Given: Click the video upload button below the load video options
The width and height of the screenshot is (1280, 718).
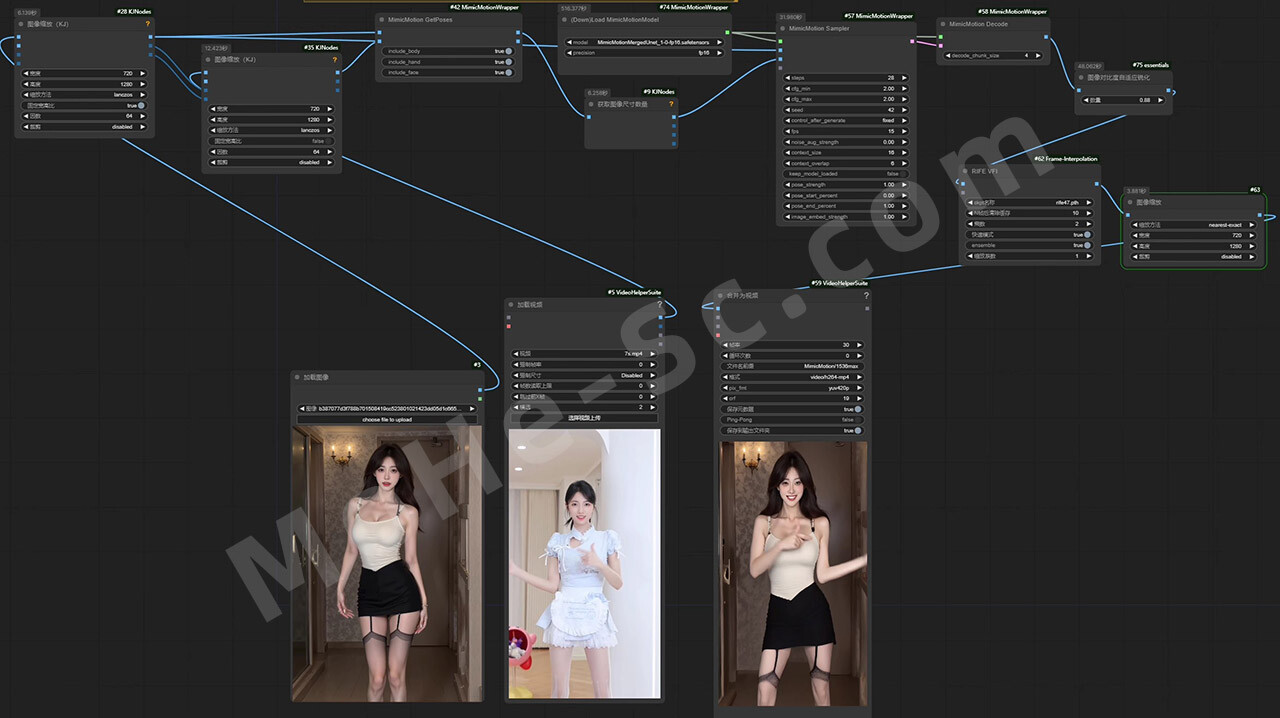Looking at the screenshot, I should (583, 418).
